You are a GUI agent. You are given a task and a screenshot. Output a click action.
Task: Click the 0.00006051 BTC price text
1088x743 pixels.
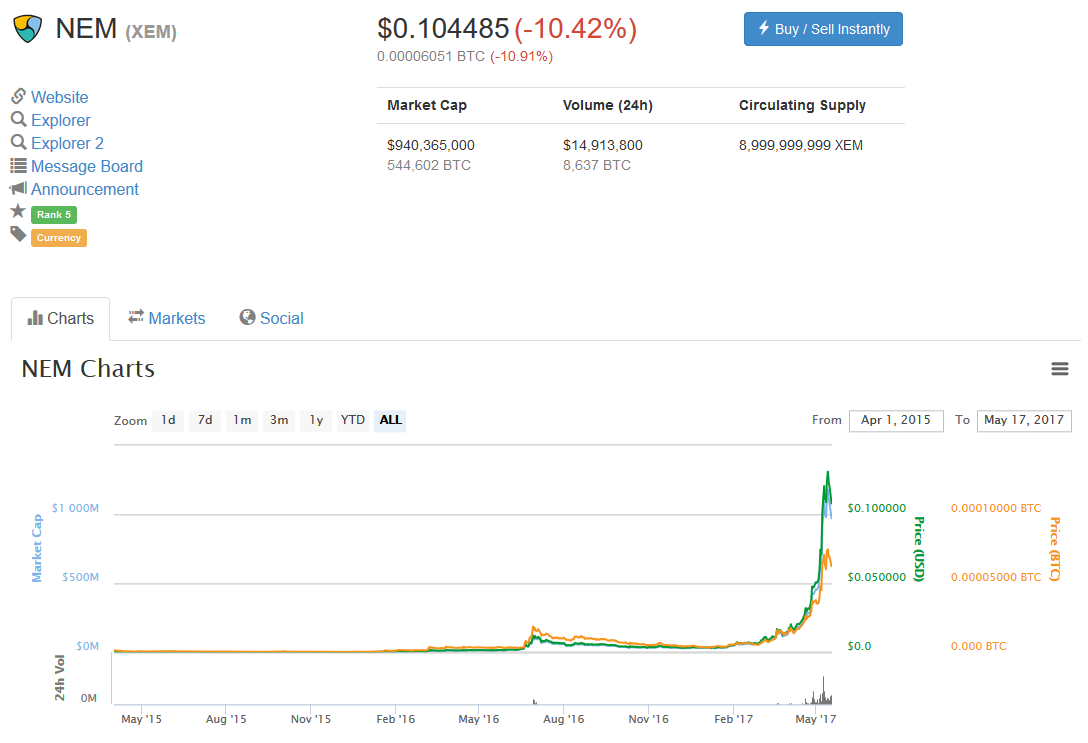(431, 56)
